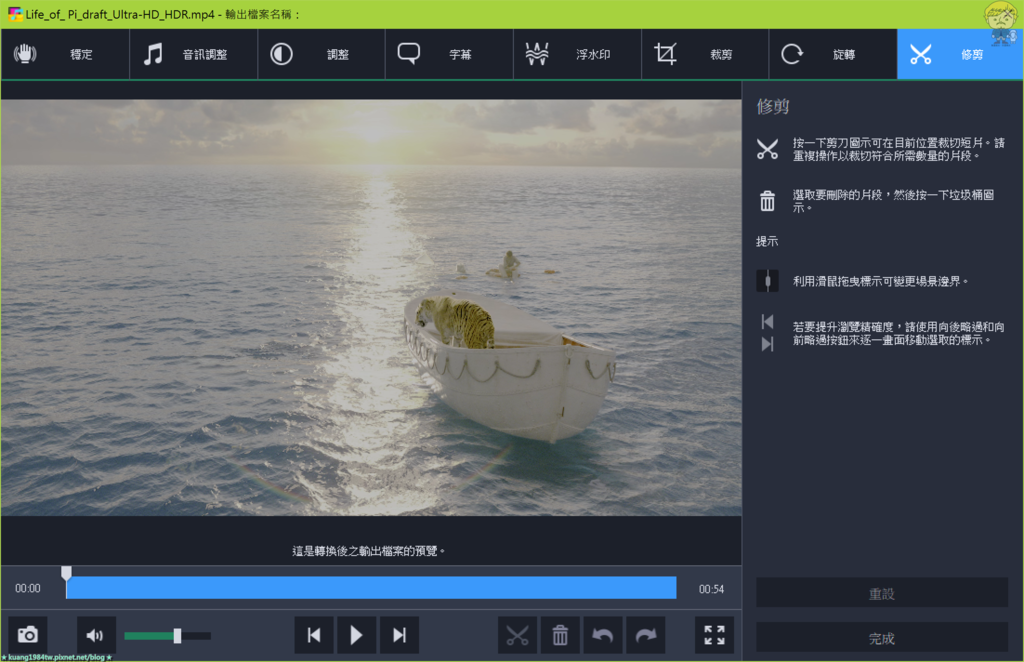Image resolution: width=1024 pixels, height=662 pixels.
Task: Open the 音訊調整 audio adjustment tab
Action: click(x=194, y=54)
